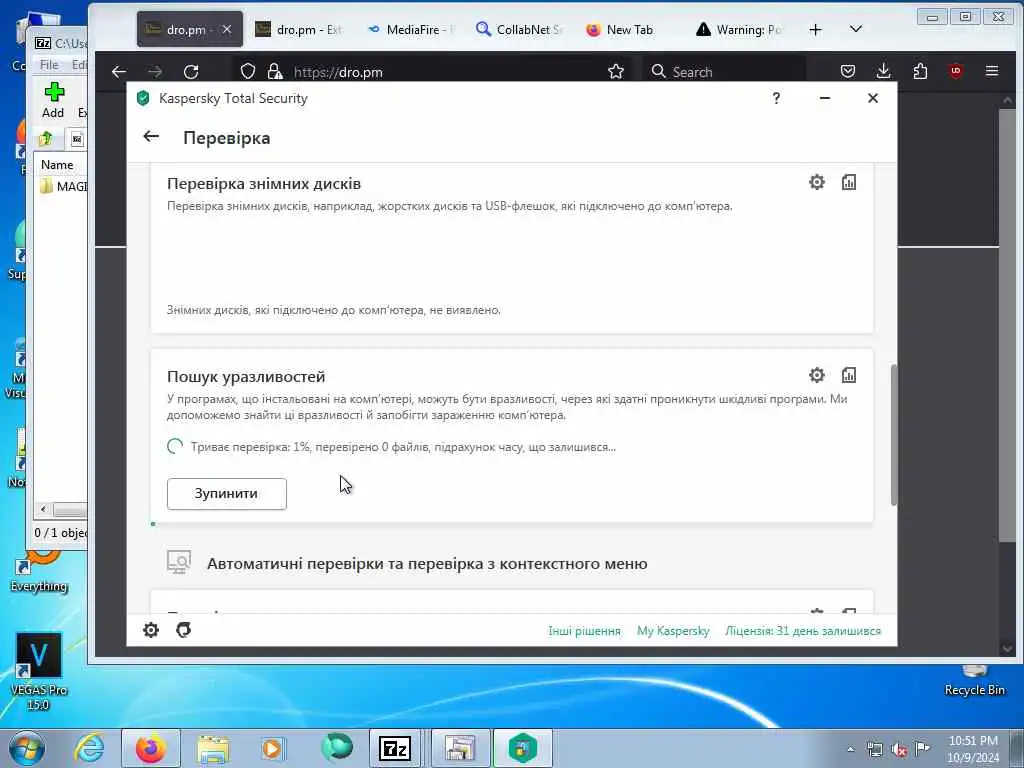Open VEGAS Pro 15.0 desktop shortcut
Screen dimensions: 1024x768
point(39,671)
